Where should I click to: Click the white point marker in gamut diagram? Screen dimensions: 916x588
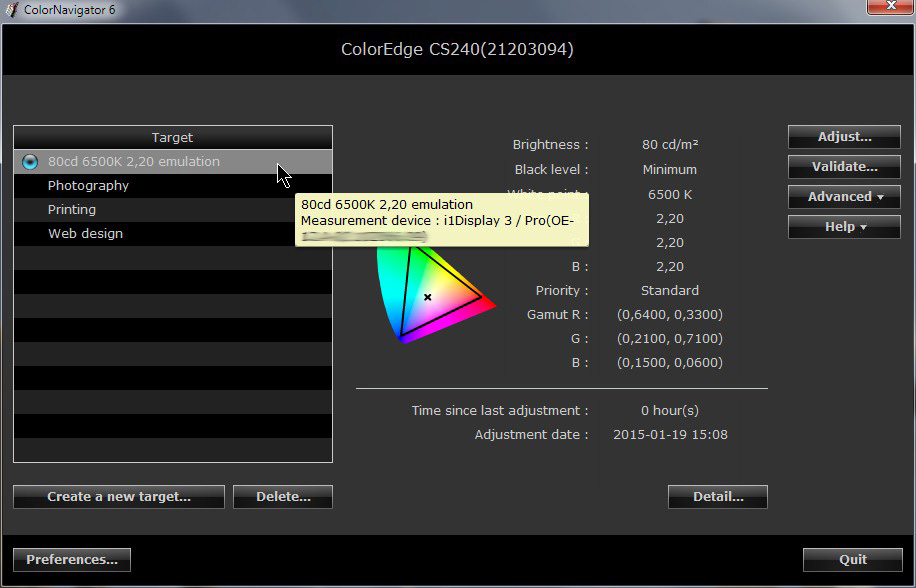click(x=428, y=297)
